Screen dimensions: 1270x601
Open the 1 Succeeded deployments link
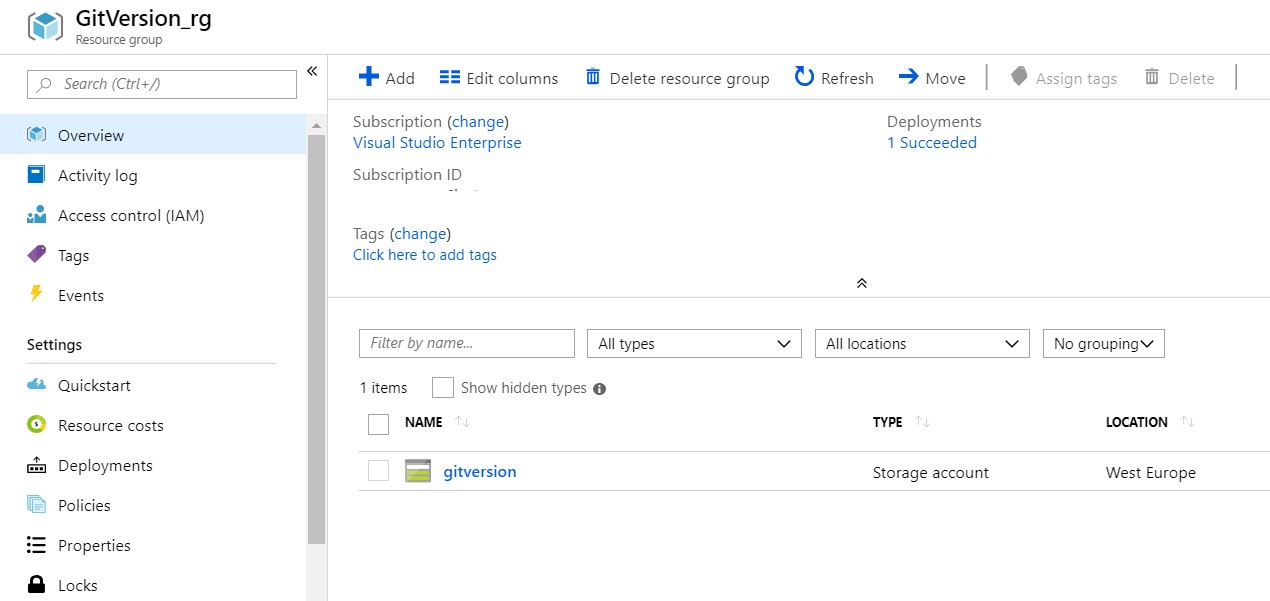(932, 142)
